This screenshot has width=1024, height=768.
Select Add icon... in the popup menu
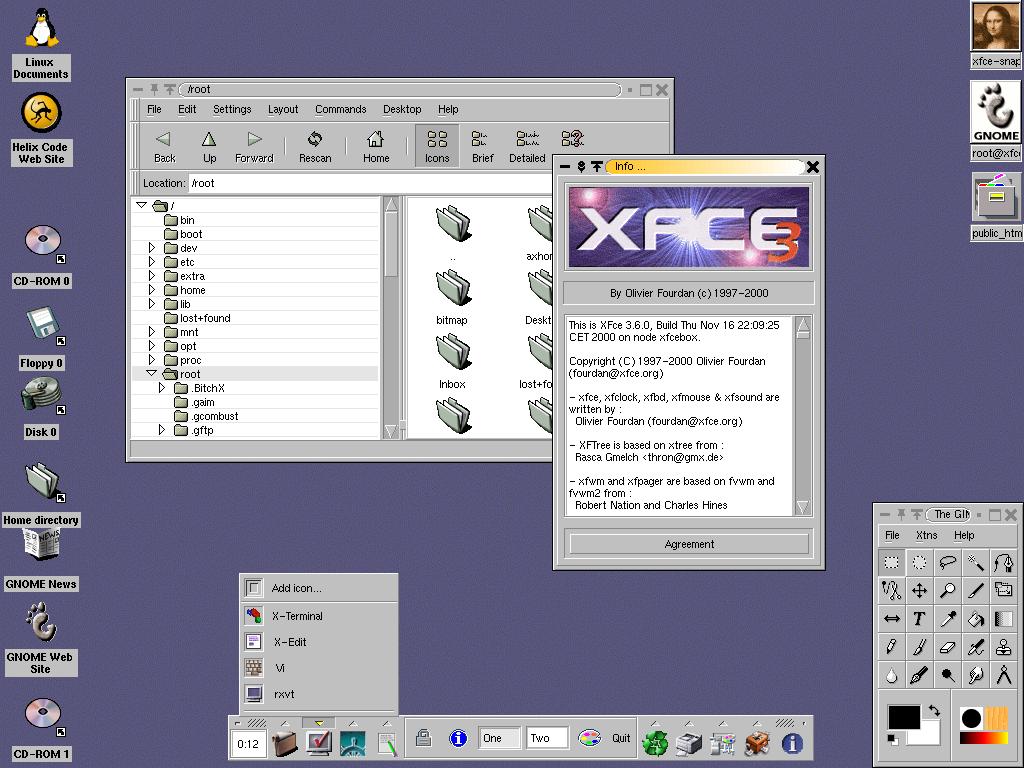pos(319,588)
